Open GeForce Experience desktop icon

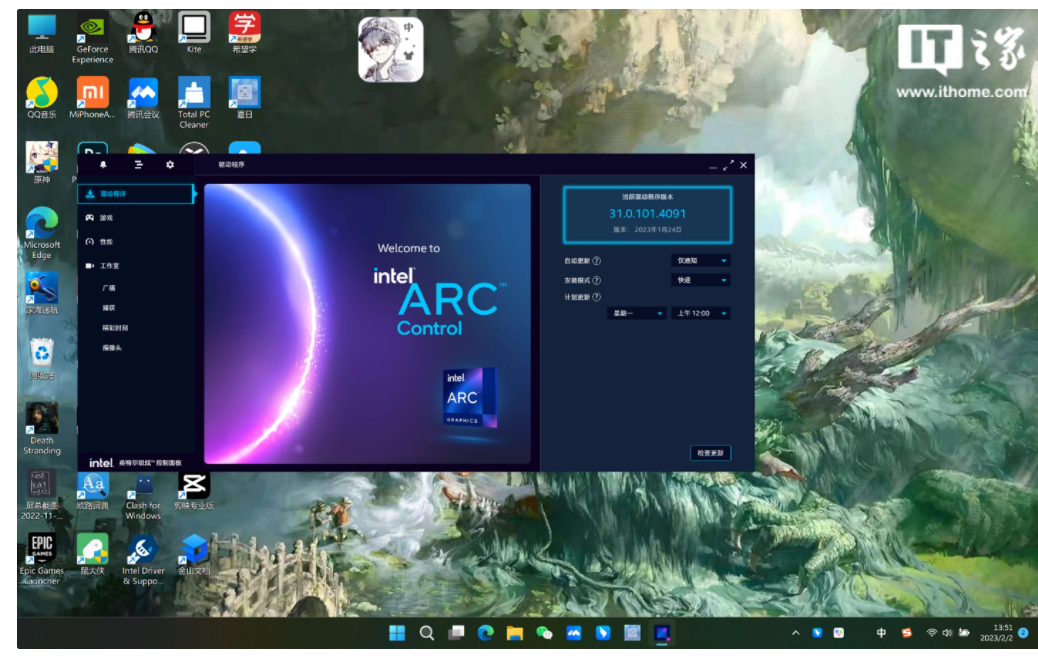pyautogui.click(x=92, y=38)
